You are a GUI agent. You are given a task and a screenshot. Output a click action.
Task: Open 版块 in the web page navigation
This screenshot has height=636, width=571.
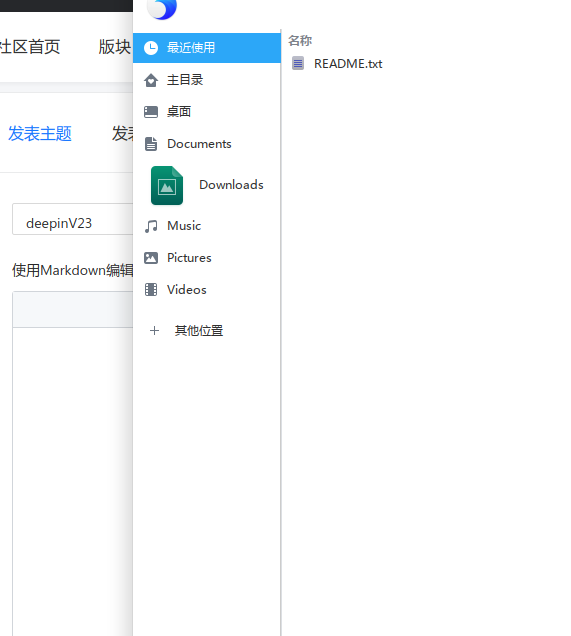click(x=115, y=47)
